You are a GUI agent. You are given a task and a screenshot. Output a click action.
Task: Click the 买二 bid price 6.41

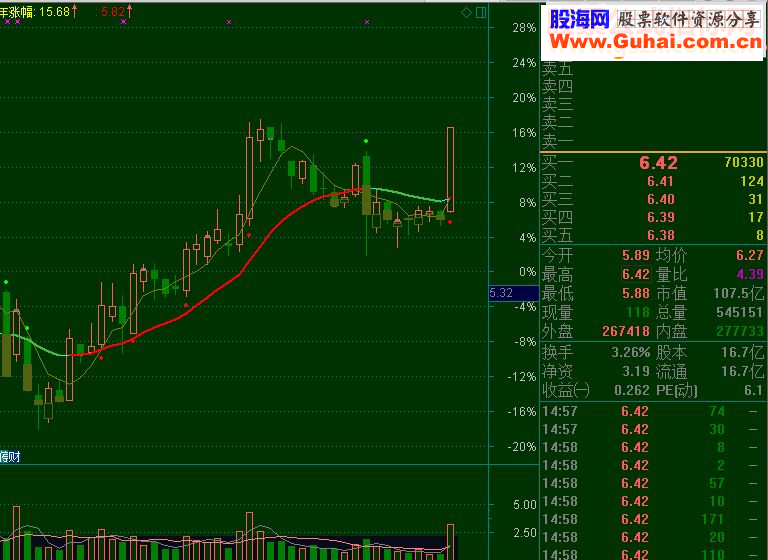[661, 181]
